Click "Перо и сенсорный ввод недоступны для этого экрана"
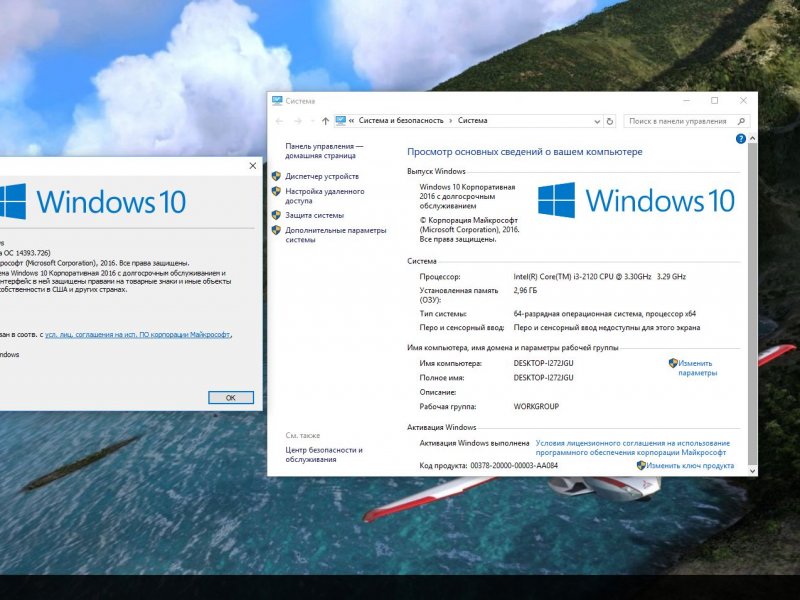The width and height of the screenshot is (800, 600). pyautogui.click(x=607, y=328)
